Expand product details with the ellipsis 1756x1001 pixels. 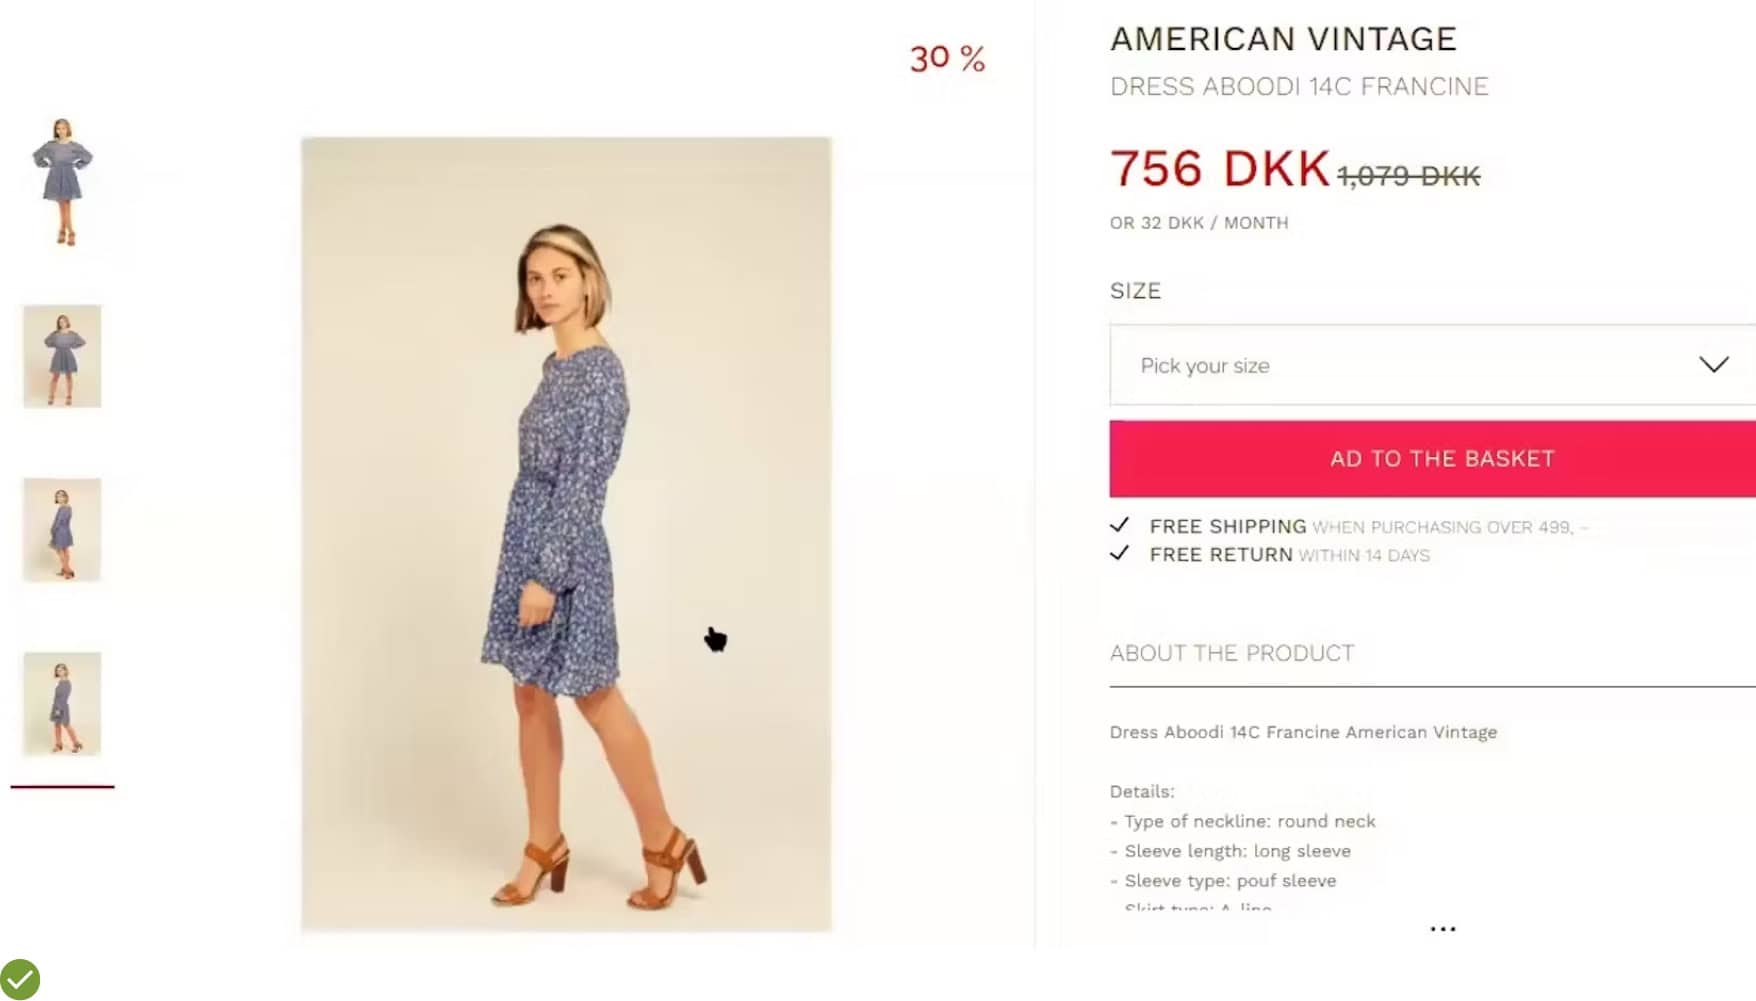(x=1442, y=929)
